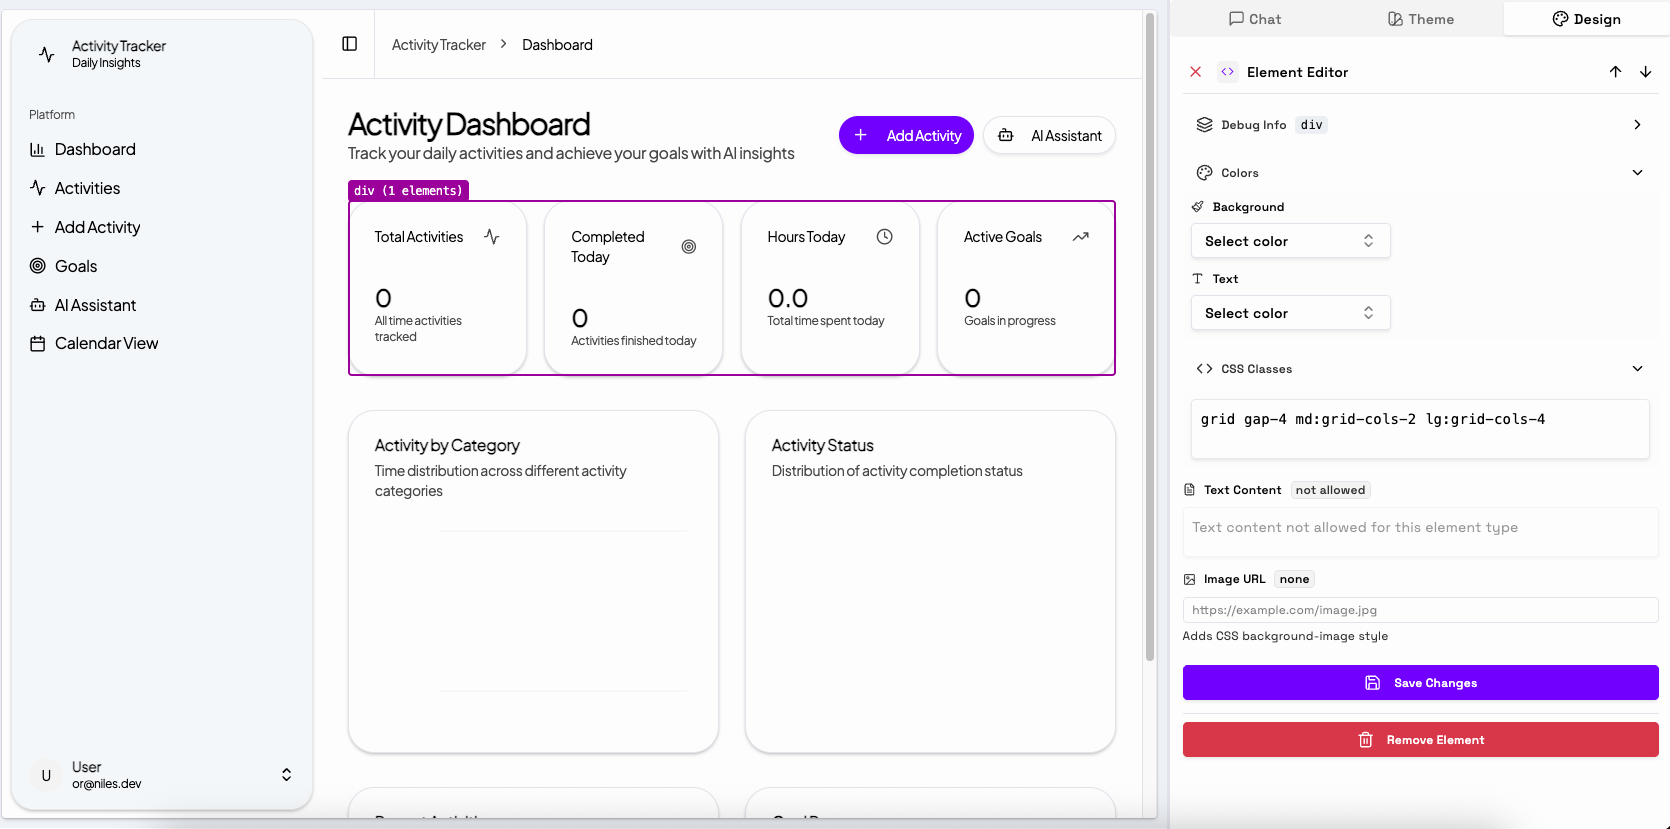Click the Image URL picture icon
Screen dimensions: 1670x829
[x=1189, y=579]
